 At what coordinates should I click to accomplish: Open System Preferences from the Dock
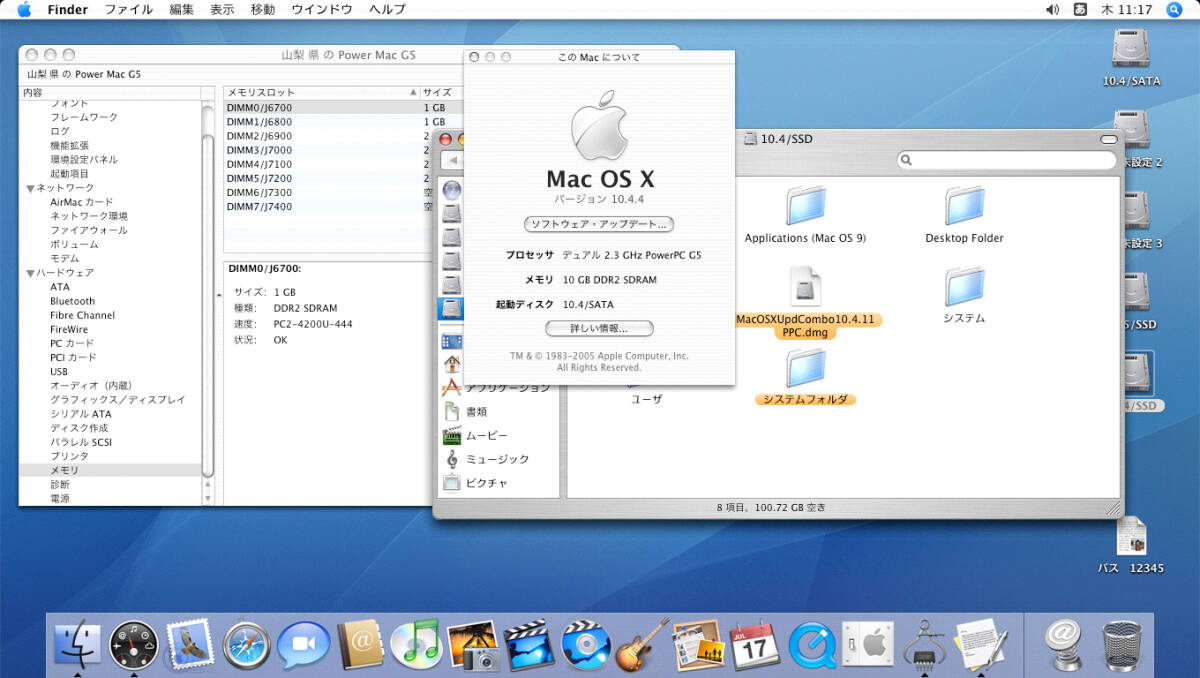coord(868,645)
